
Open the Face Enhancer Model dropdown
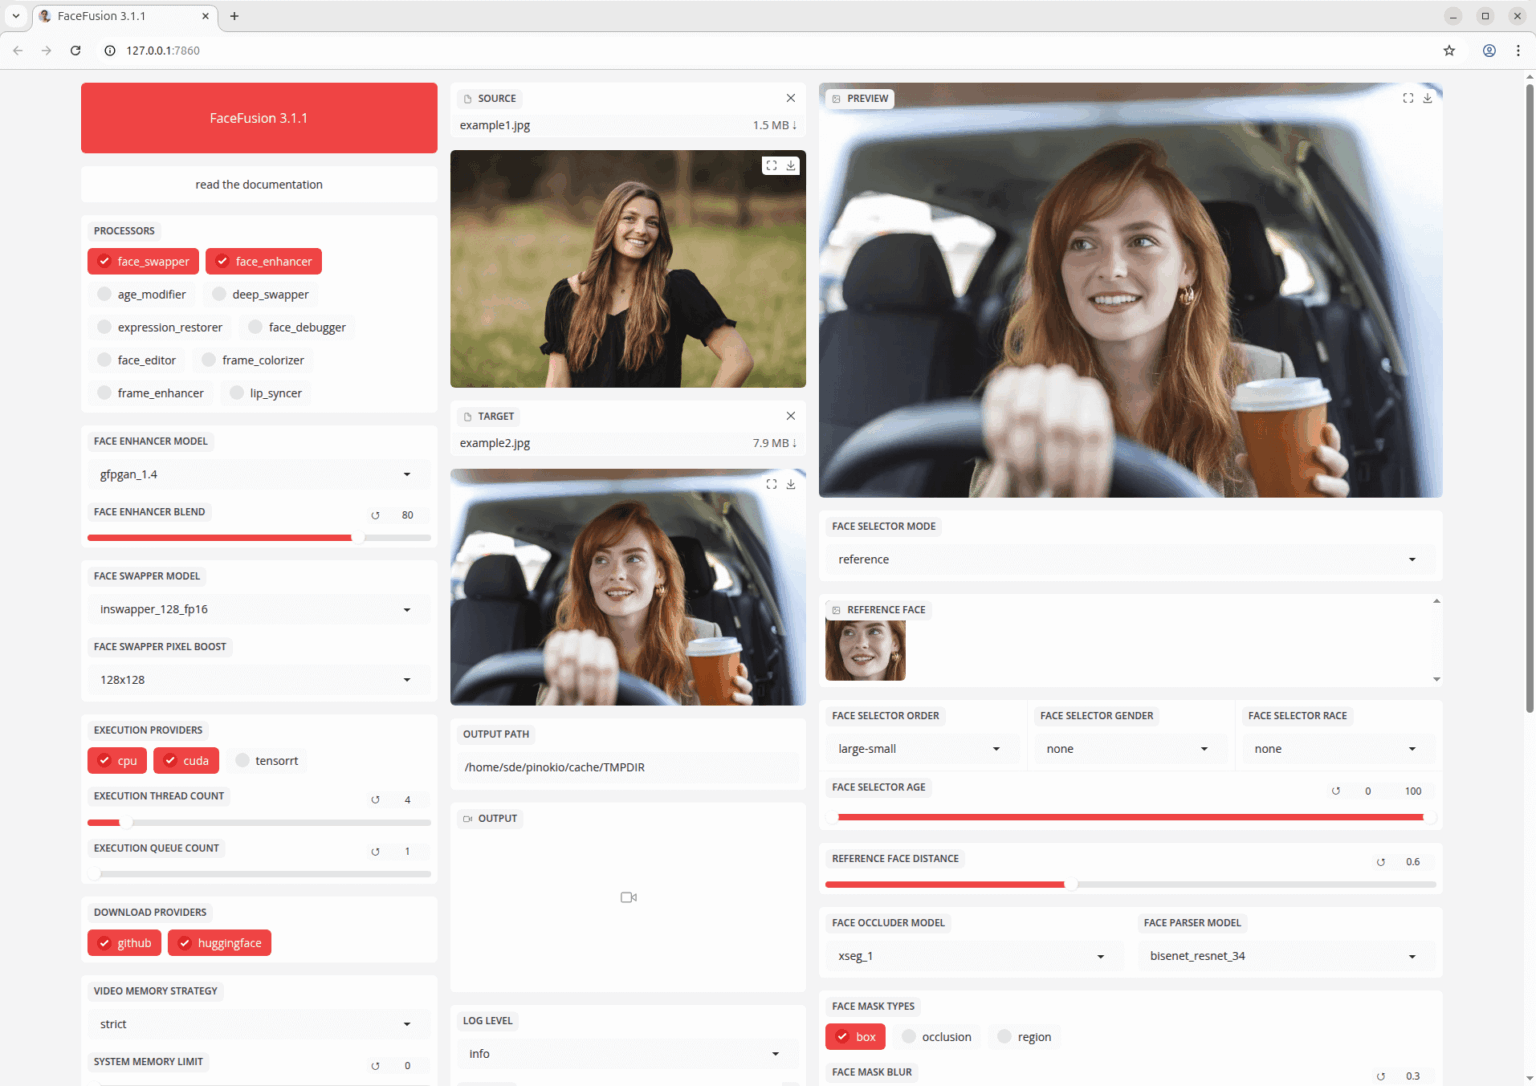[258, 474]
